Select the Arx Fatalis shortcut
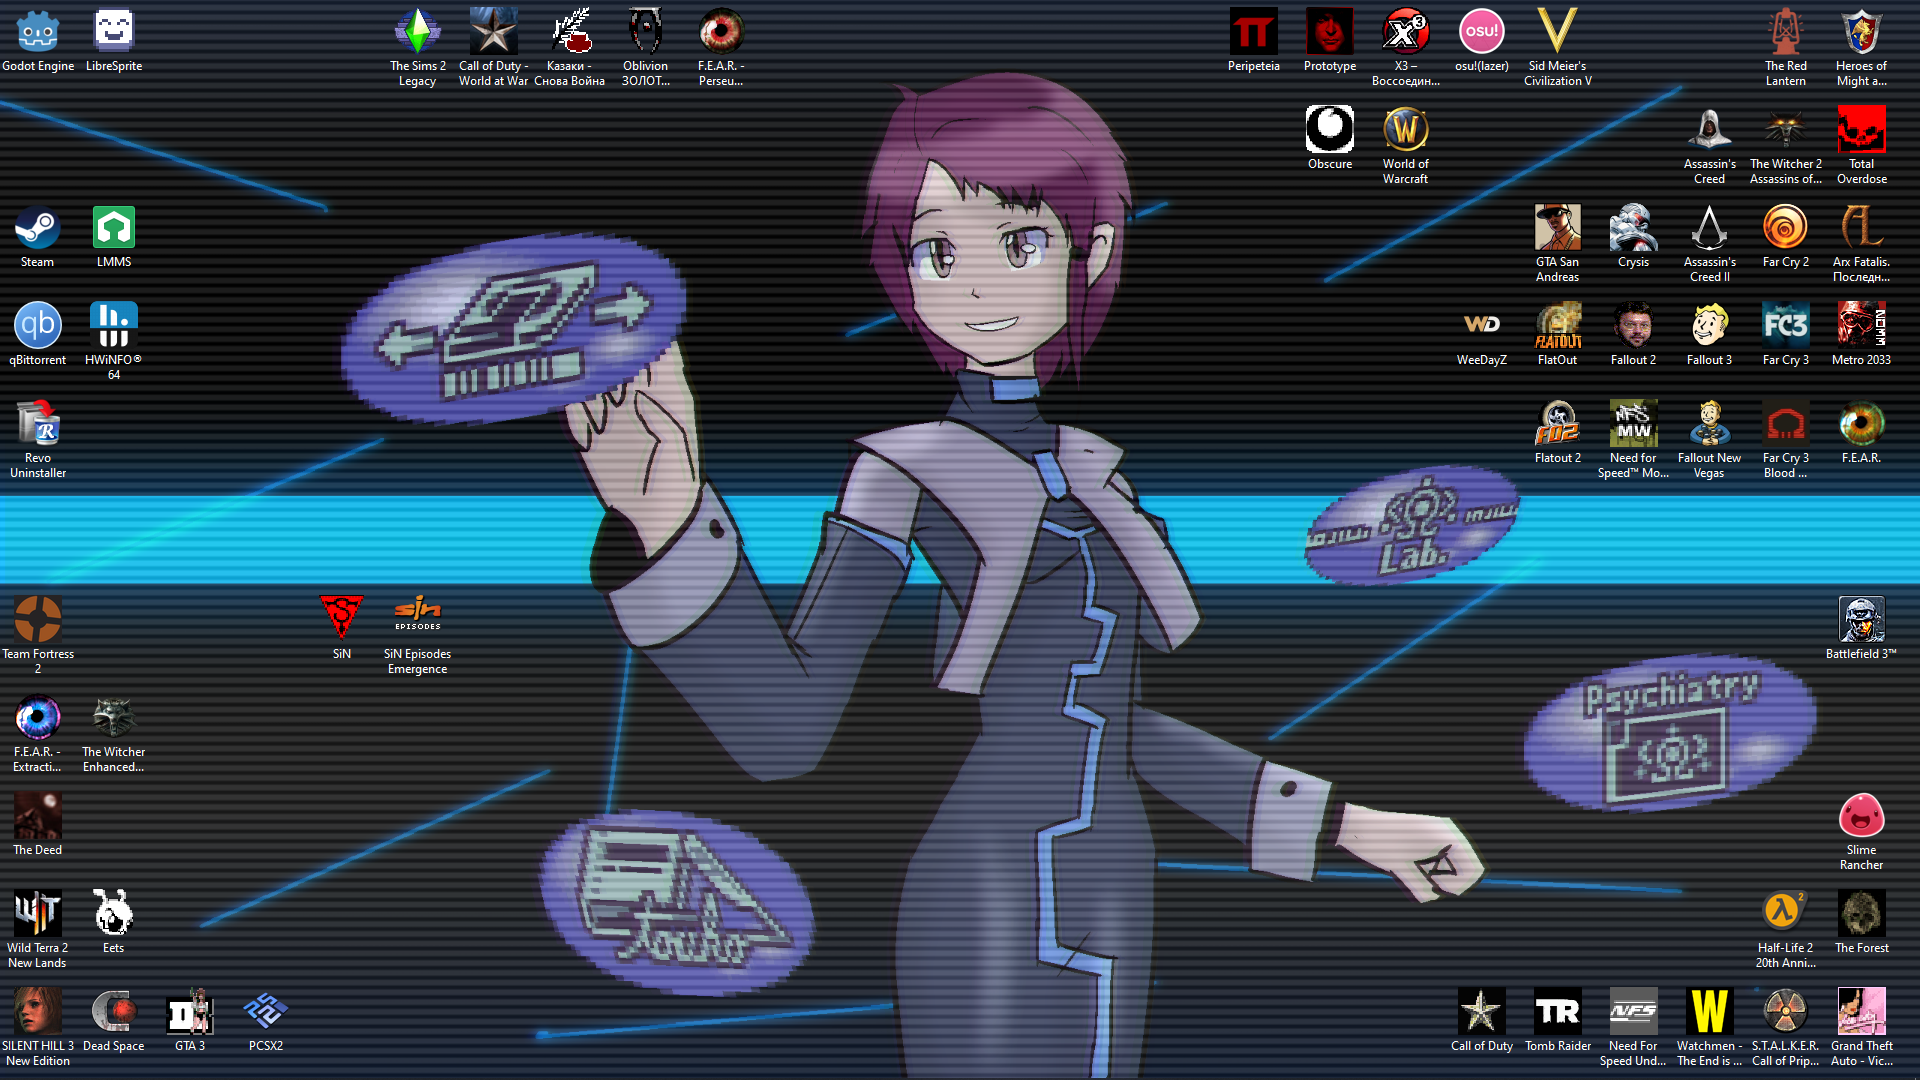Screen dimensions: 1920x1080 coord(1862,243)
